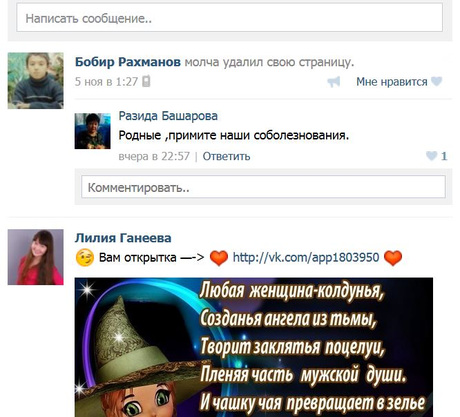This screenshot has height=417, width=460.
Task: Open Бобир Рахманов's name link
Action: click(x=128, y=62)
